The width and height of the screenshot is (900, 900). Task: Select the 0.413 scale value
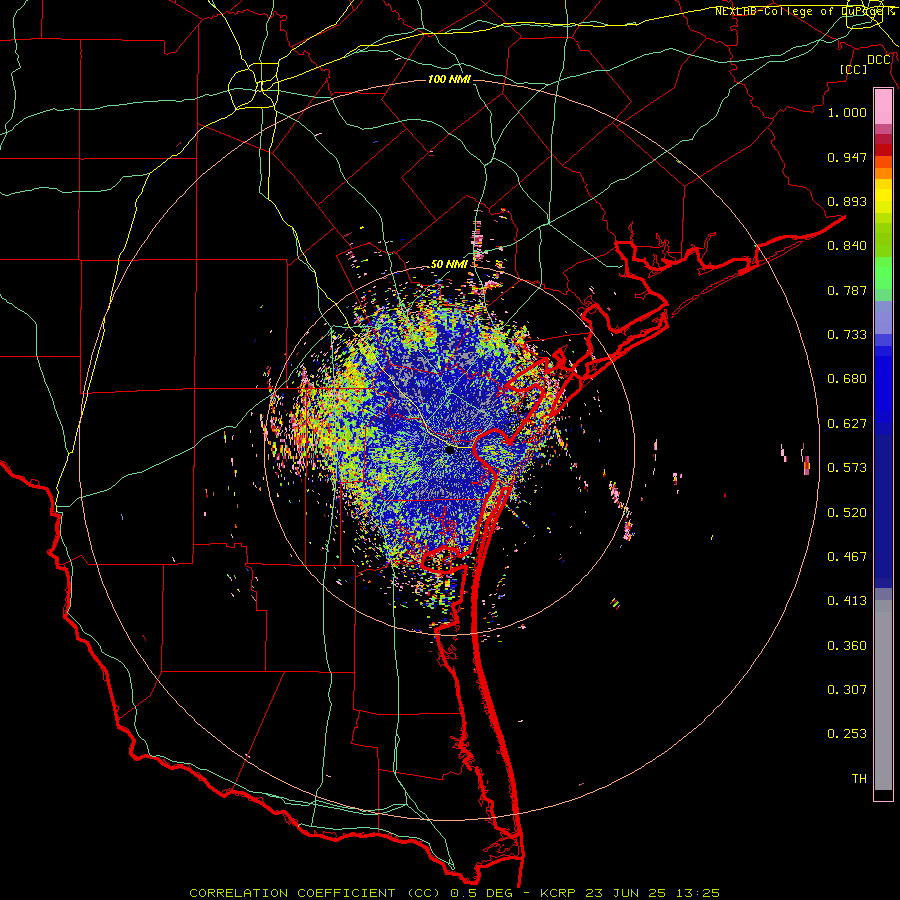click(x=847, y=601)
